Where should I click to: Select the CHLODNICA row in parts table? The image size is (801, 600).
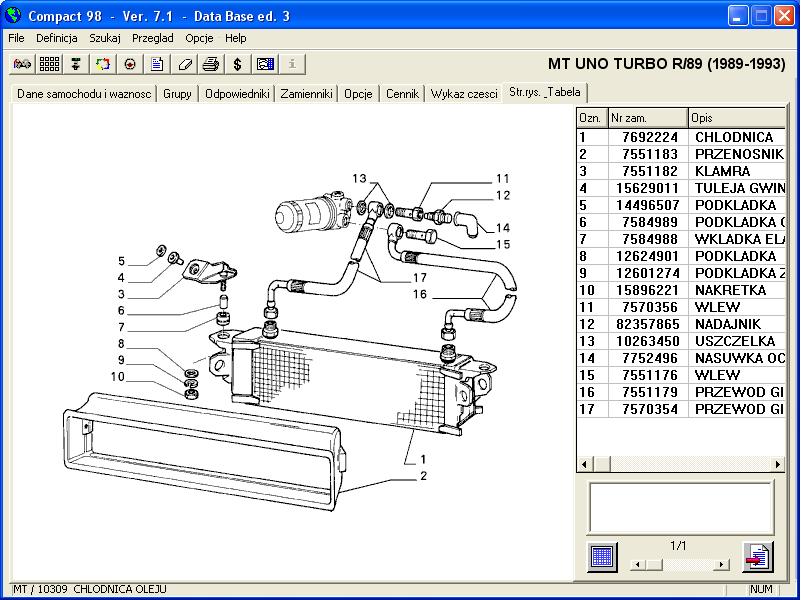coord(733,137)
